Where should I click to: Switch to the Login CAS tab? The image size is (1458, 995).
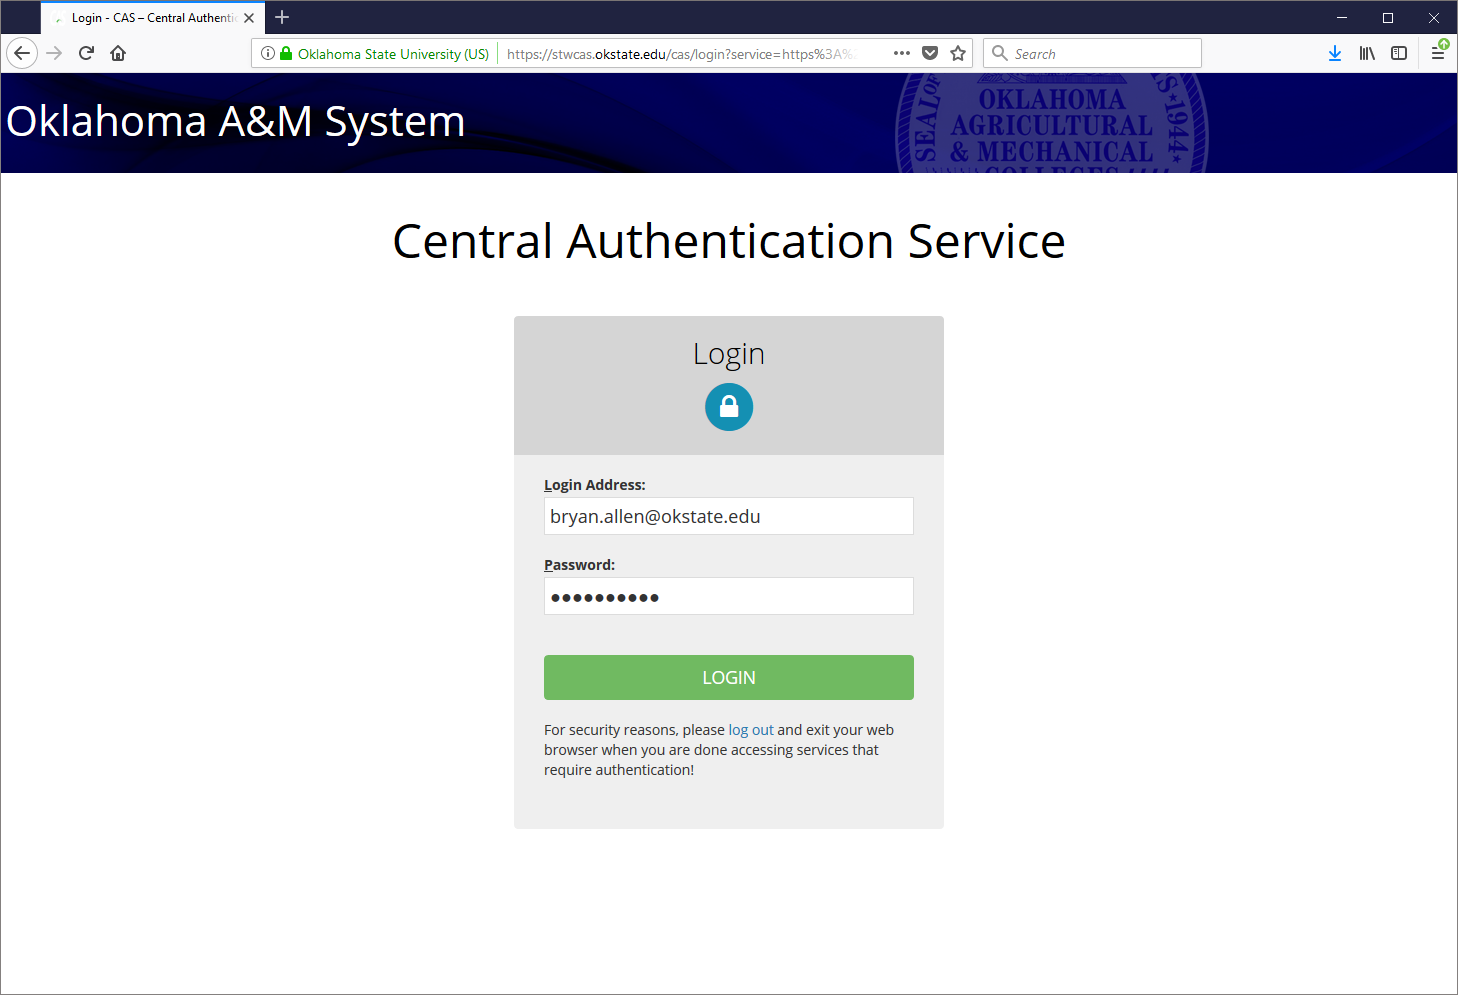(150, 17)
